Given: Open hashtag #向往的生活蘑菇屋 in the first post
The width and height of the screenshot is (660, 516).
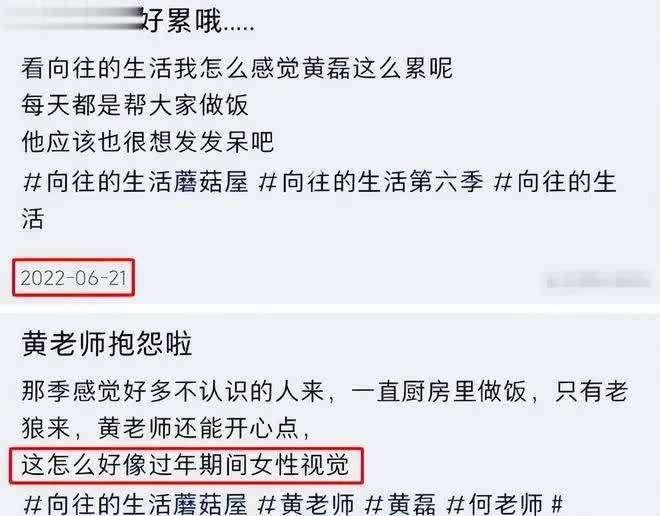Looking at the screenshot, I should pyautogui.click(x=135, y=182).
